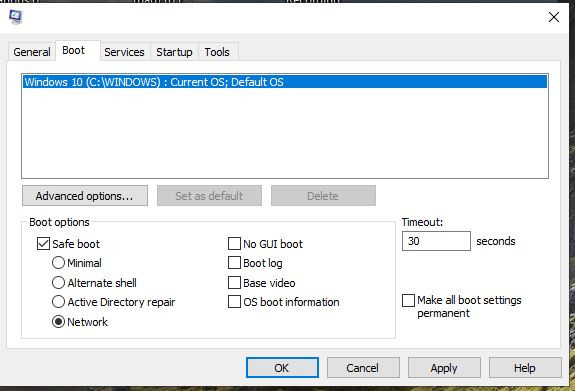Enable No GUI boot
This screenshot has height=391, width=575.
click(234, 244)
